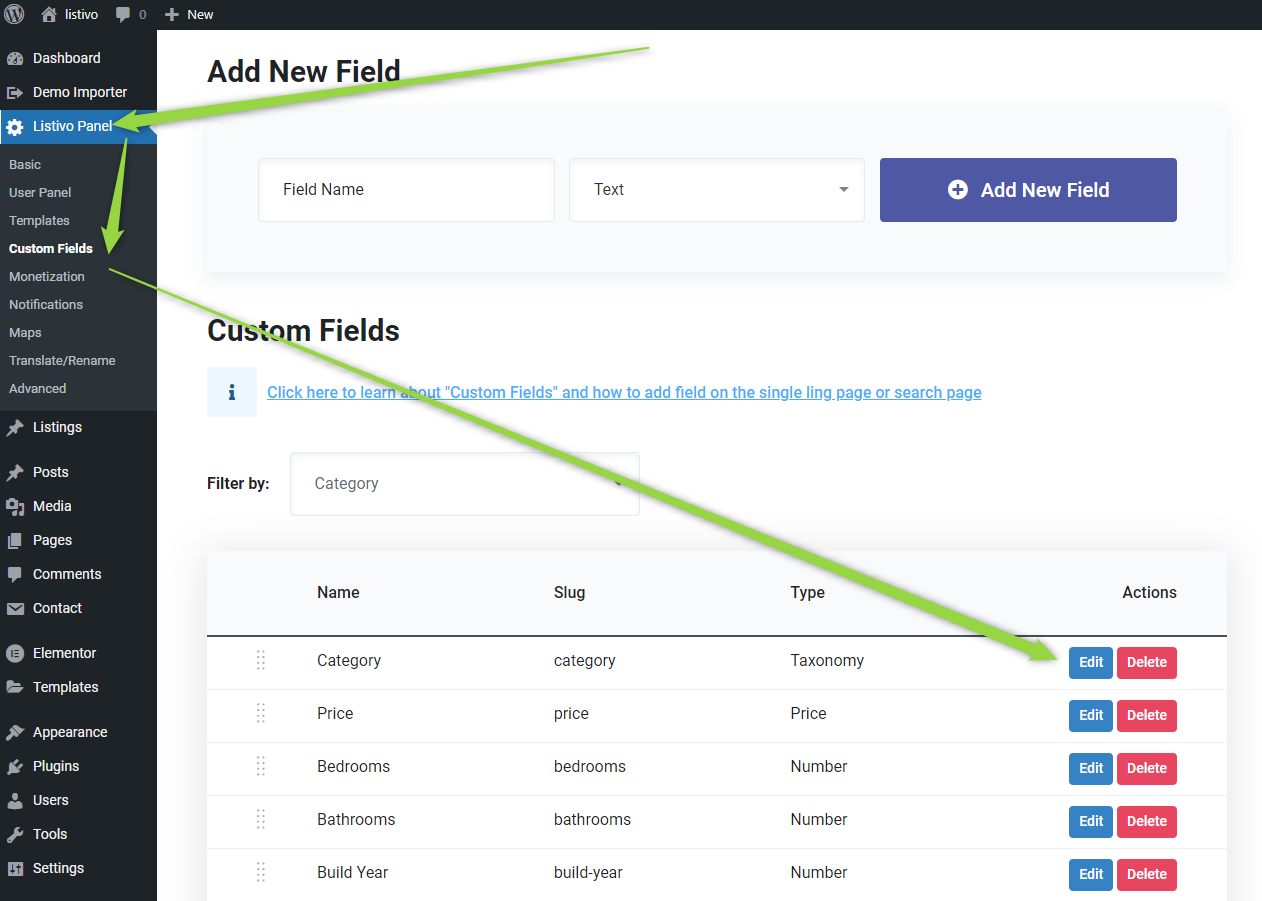
Task: Open the Custom Fields learning link
Action: coord(624,392)
